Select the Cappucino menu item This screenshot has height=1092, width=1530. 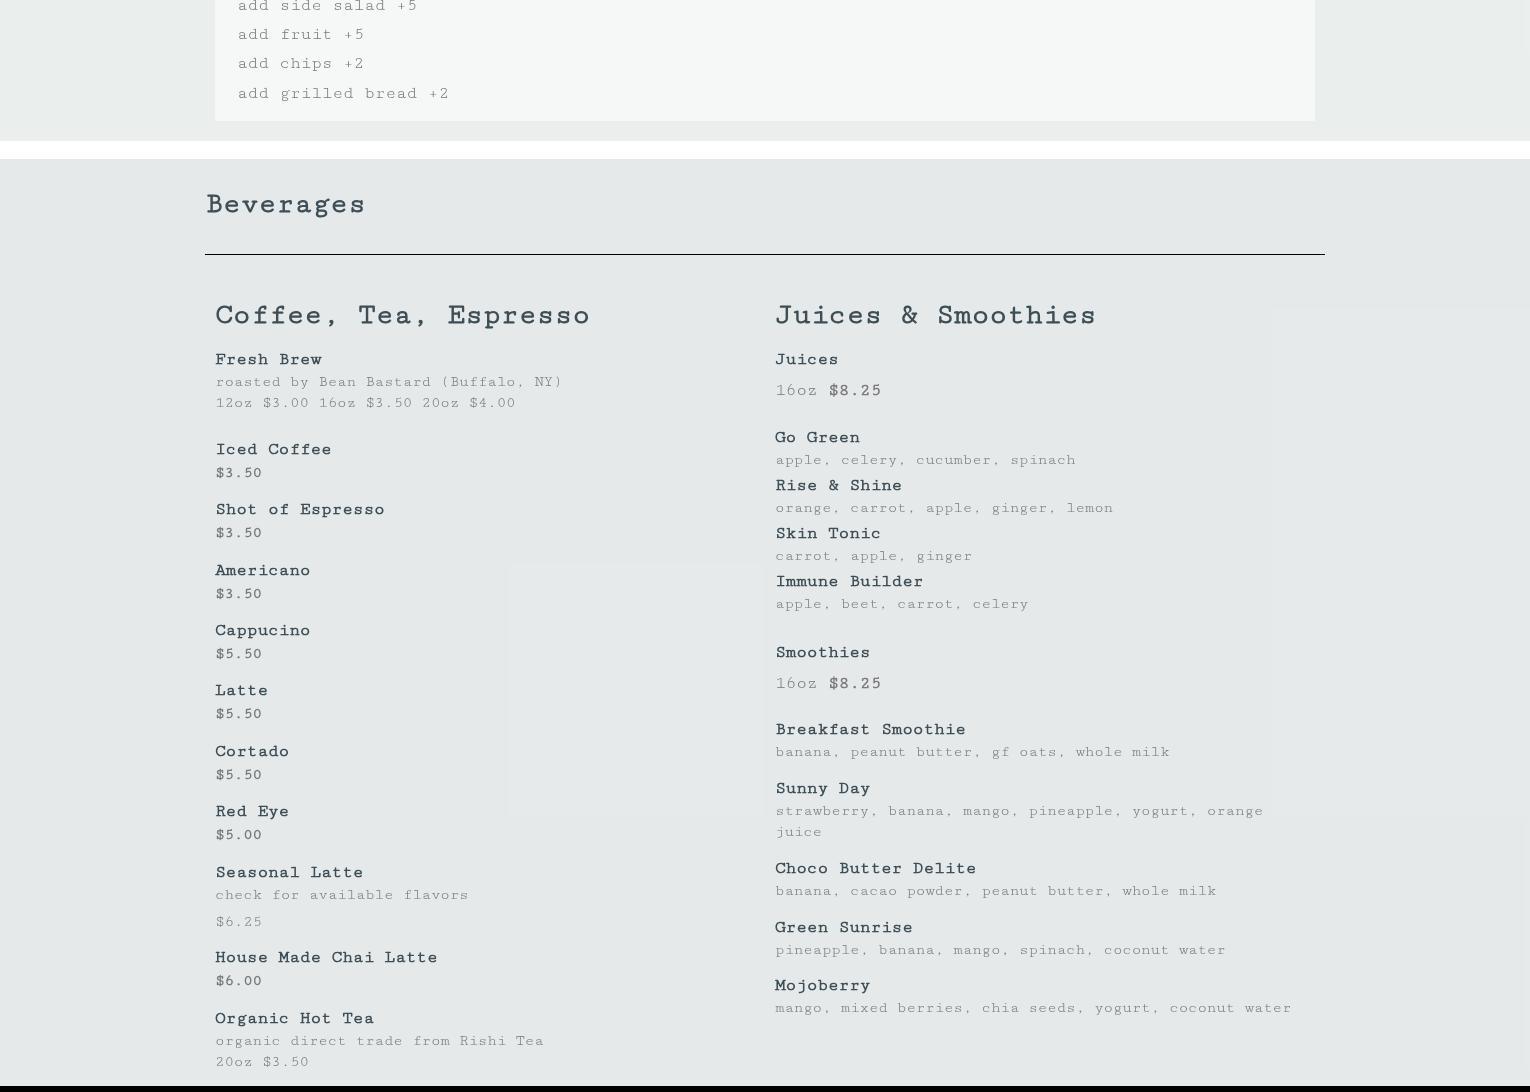pos(262,631)
